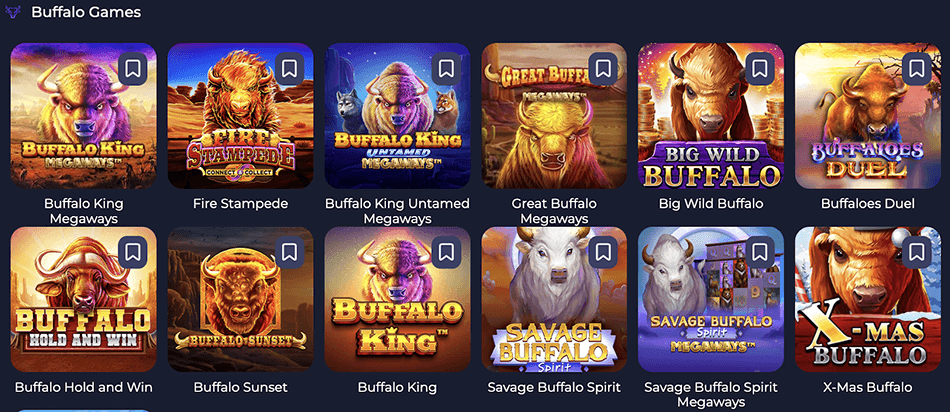Bookmark the Buffaloes Duel game
This screenshot has height=412, width=950.
tap(917, 68)
